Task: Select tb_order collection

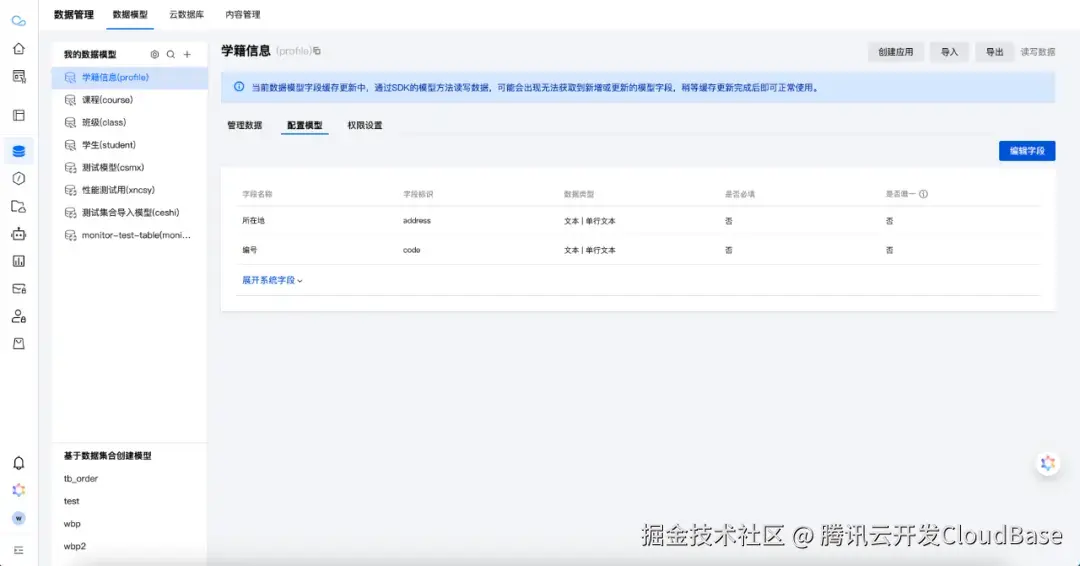Action: pos(81,479)
